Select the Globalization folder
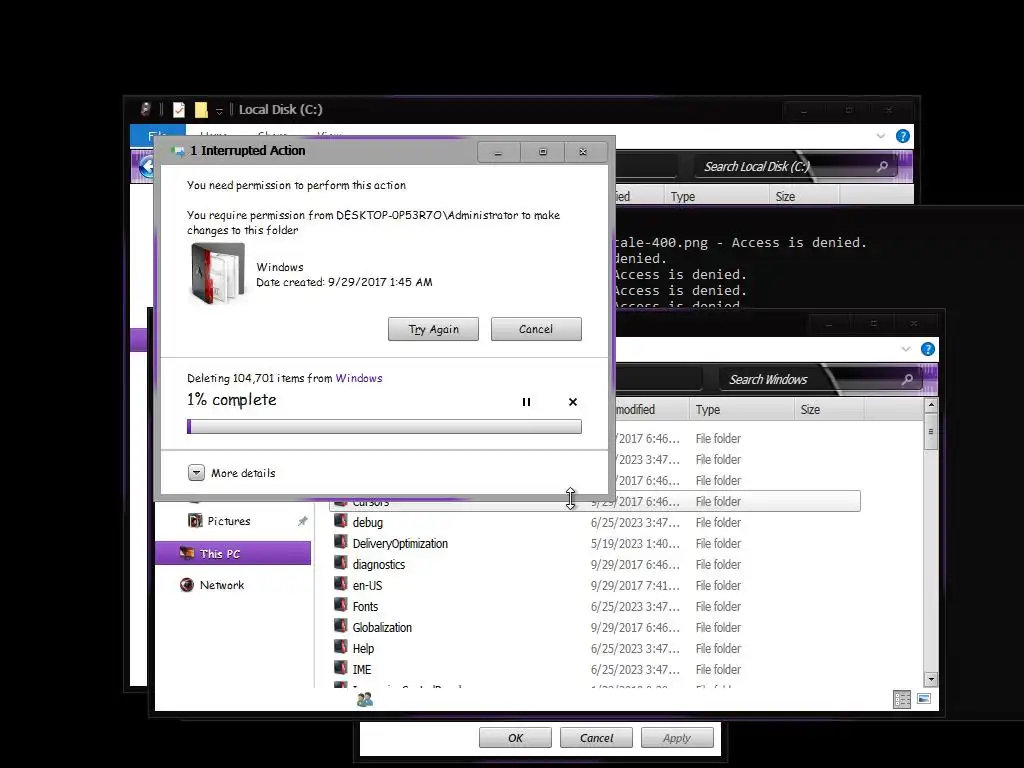Image resolution: width=1024 pixels, height=768 pixels. (x=594, y=627)
